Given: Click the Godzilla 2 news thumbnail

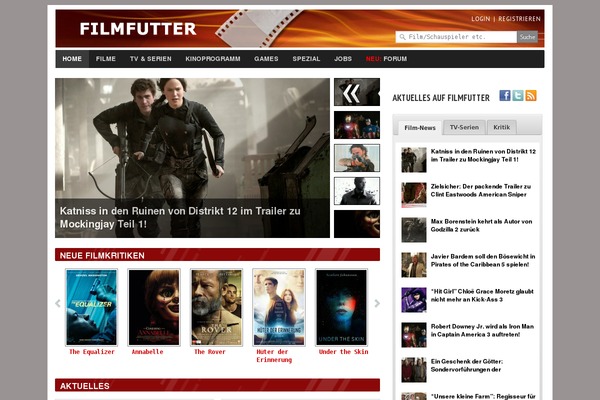Looking at the screenshot, I should (414, 230).
